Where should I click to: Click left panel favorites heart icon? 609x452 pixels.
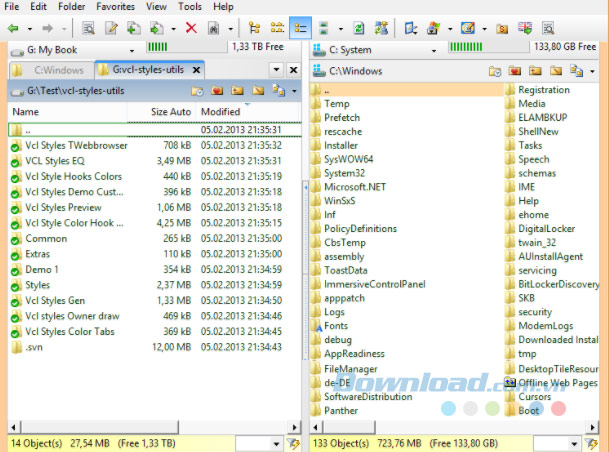[217, 91]
